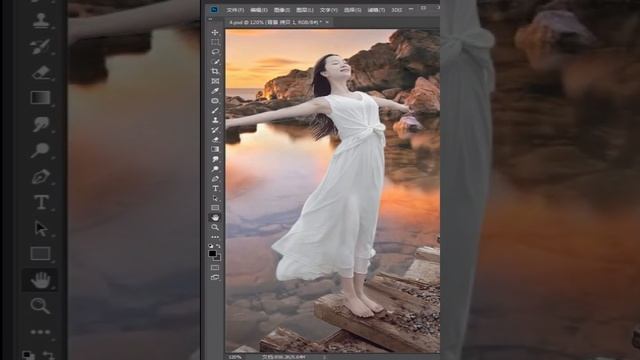Select Dodge tool in center window toolbar

point(215,169)
